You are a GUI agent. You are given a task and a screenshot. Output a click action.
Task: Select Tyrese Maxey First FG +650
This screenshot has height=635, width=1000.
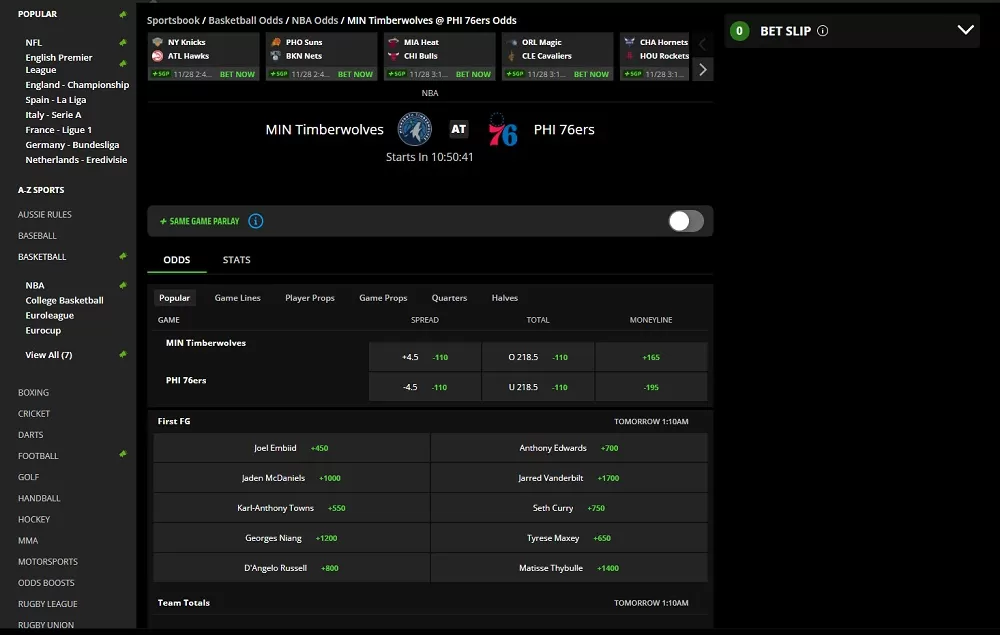tap(569, 537)
